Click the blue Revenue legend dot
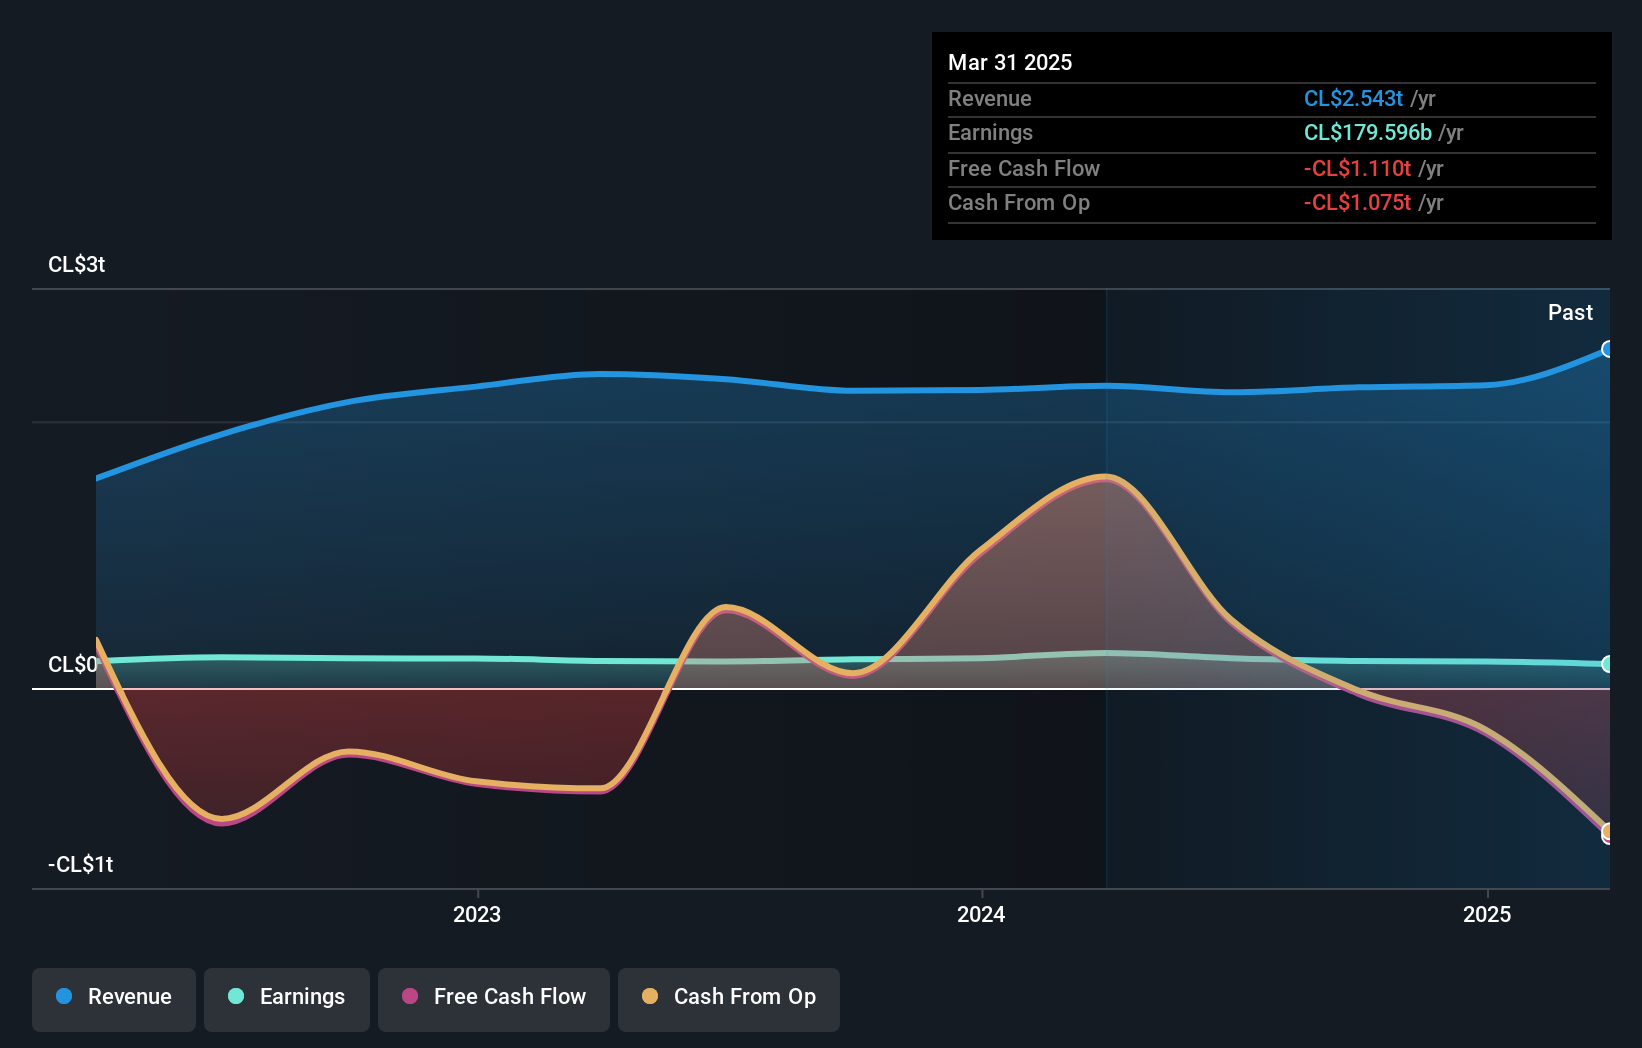 click(64, 996)
